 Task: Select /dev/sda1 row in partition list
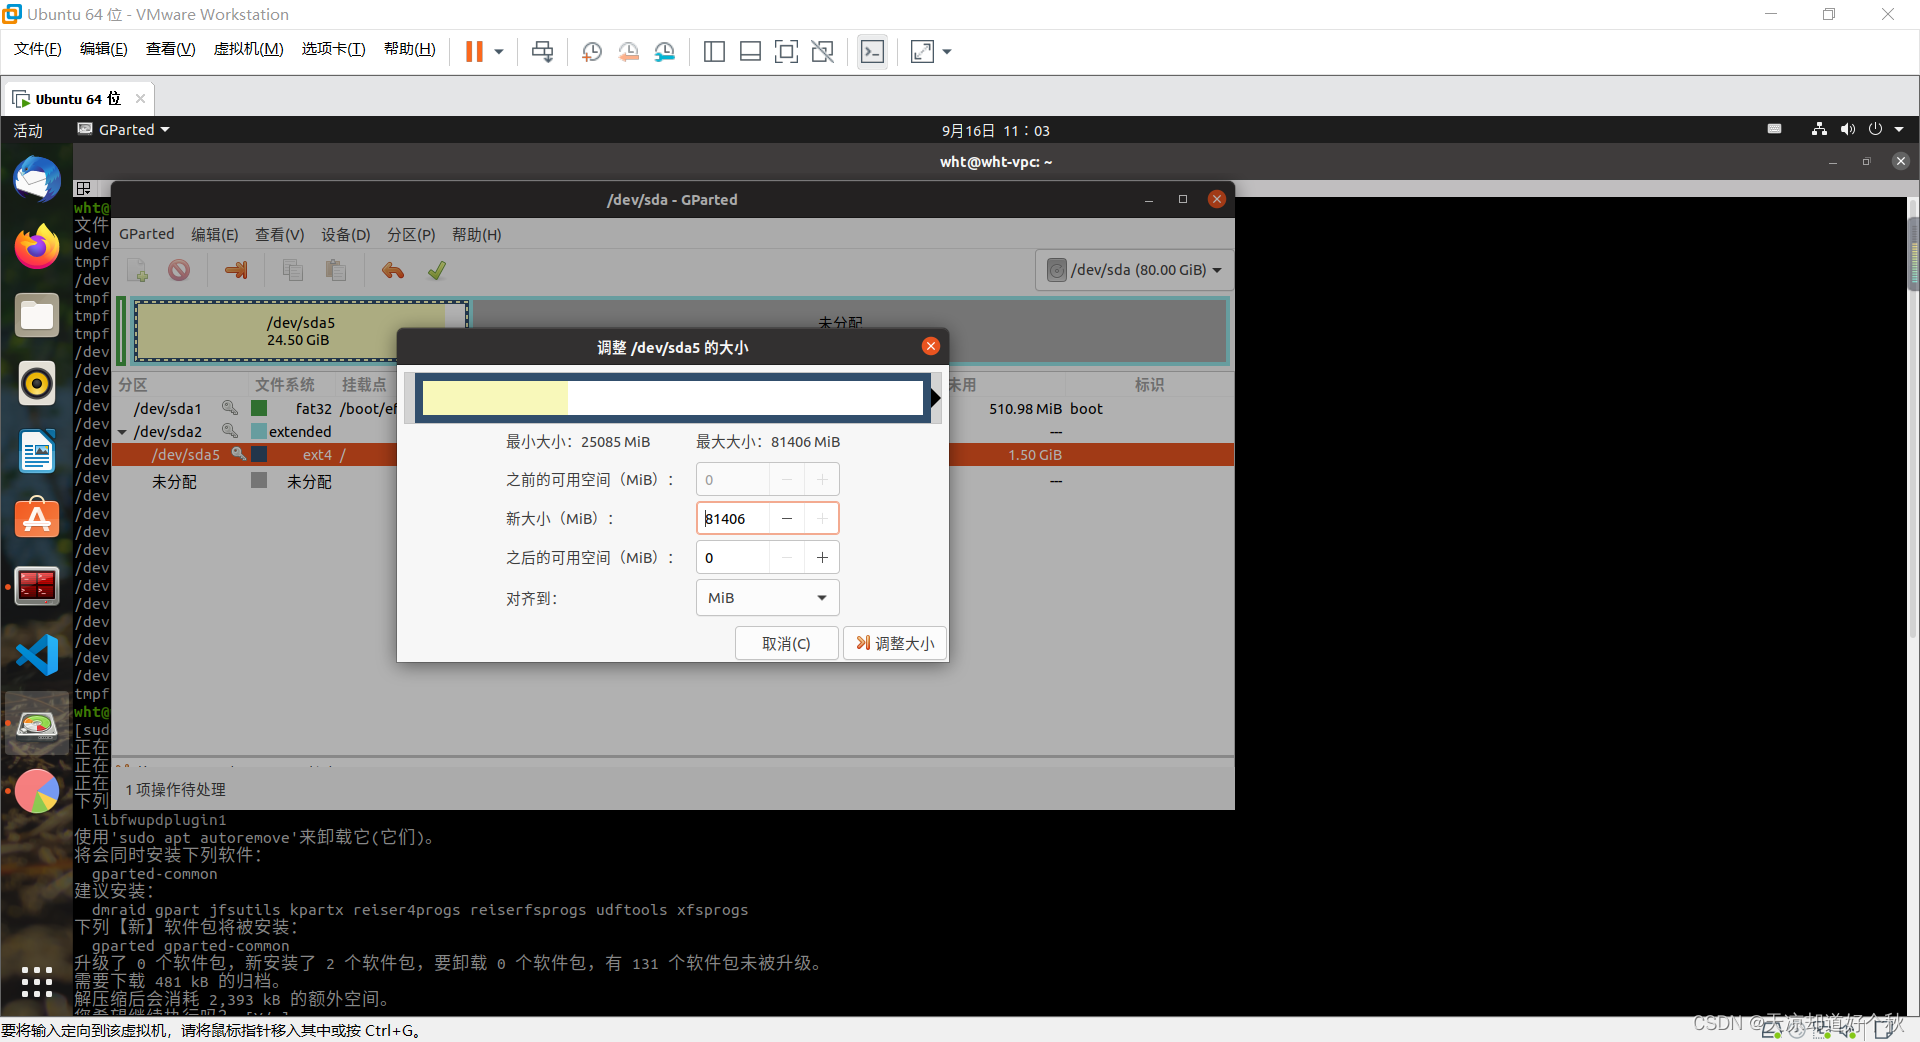[672, 408]
